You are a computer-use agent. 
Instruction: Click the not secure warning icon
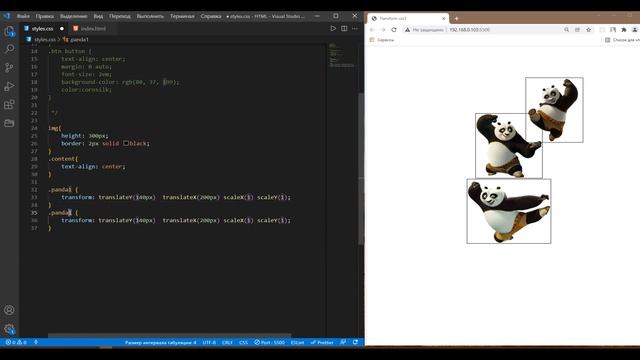coord(407,30)
